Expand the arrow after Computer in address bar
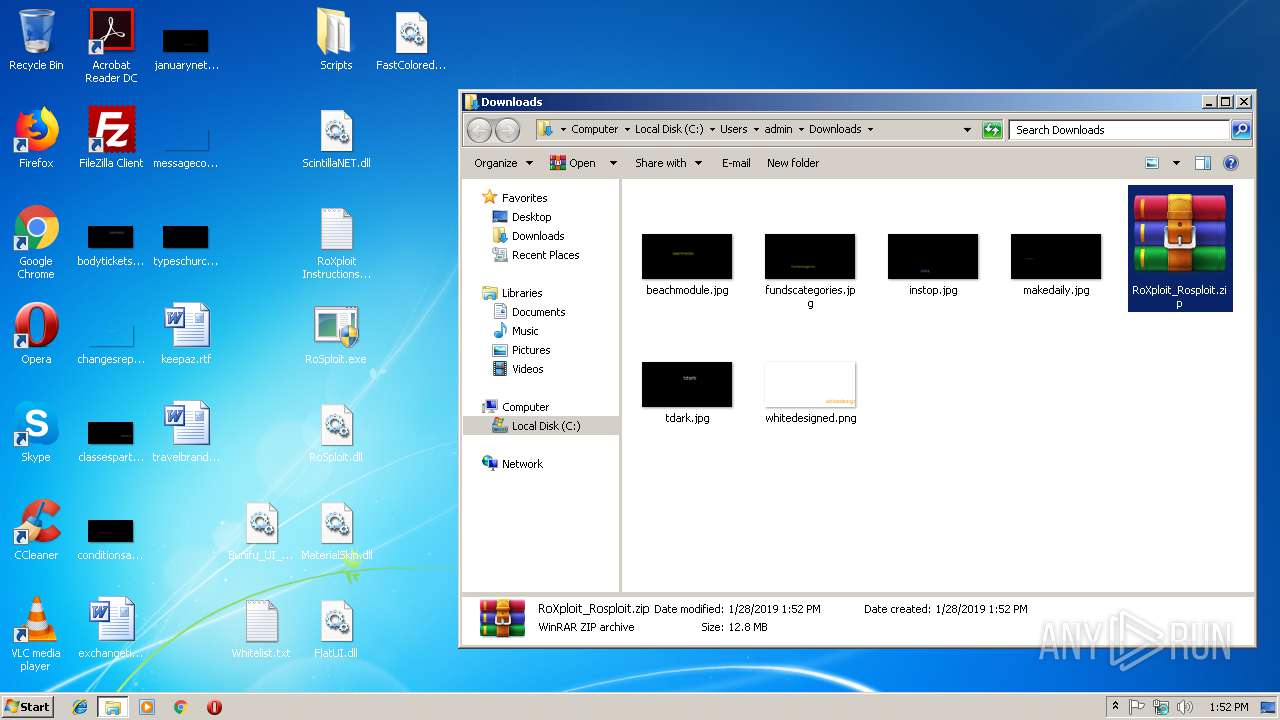1280x720 pixels. click(x=626, y=130)
